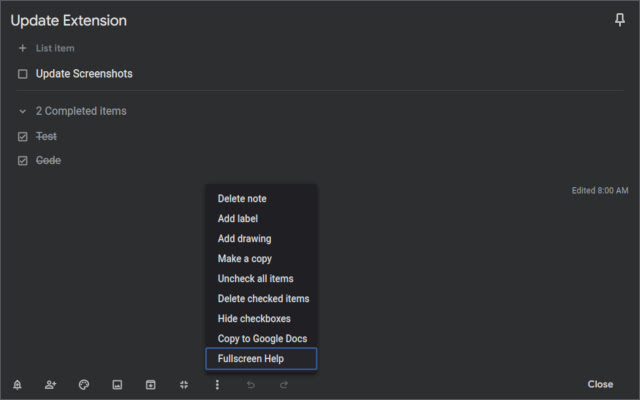Click the add image icon
The height and width of the screenshot is (400, 640).
[117, 384]
